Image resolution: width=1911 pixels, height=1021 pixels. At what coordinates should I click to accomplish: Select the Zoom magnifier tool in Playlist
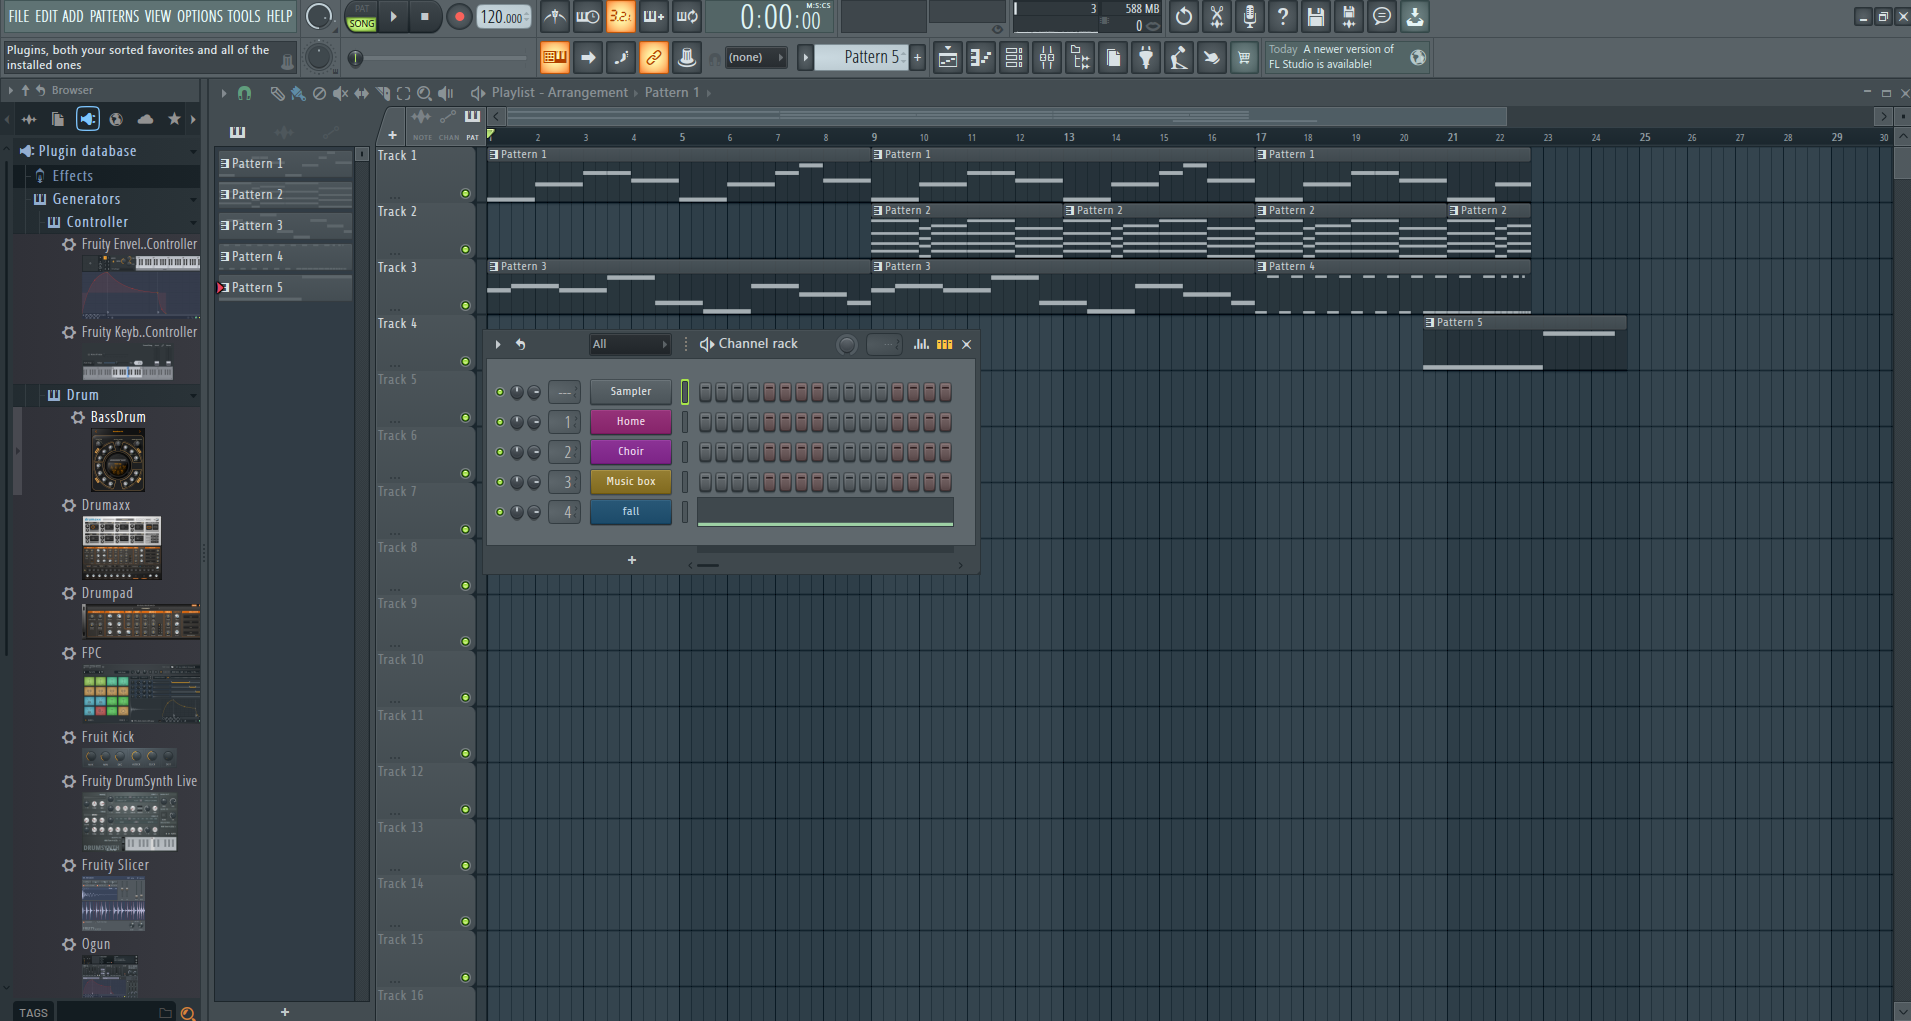click(x=425, y=93)
